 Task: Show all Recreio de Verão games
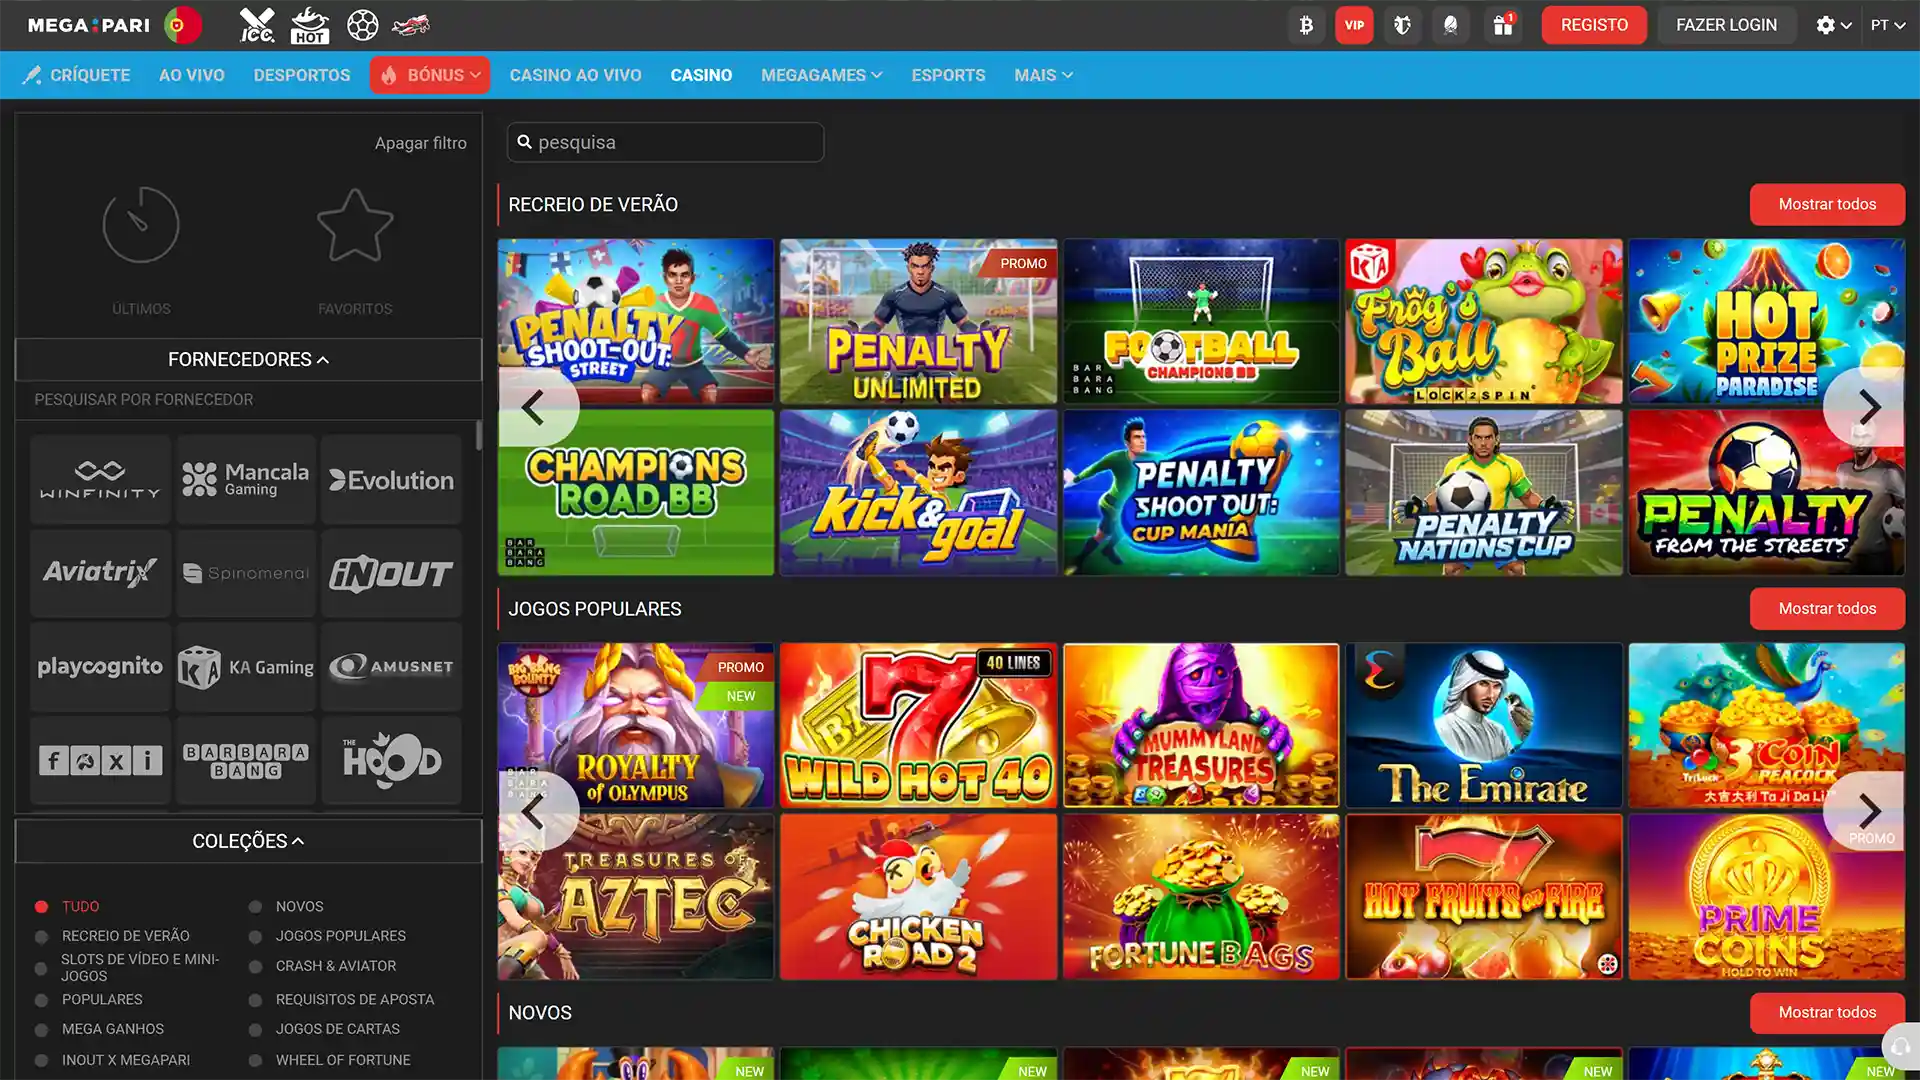pos(1827,204)
